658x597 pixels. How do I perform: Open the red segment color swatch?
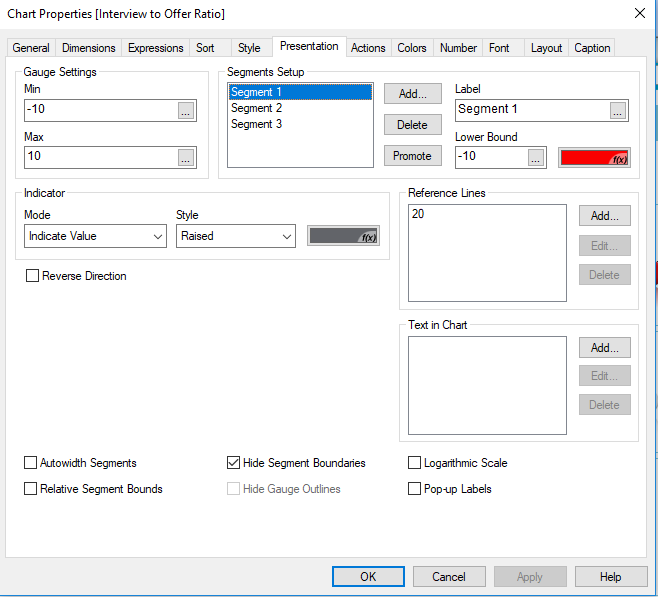tap(594, 158)
